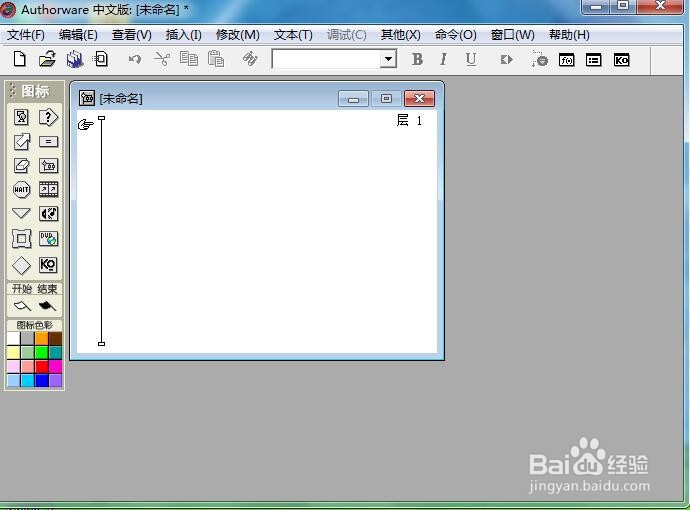This screenshot has width=690, height=510.
Task: Pick the white Start flag
Action: click(22, 305)
